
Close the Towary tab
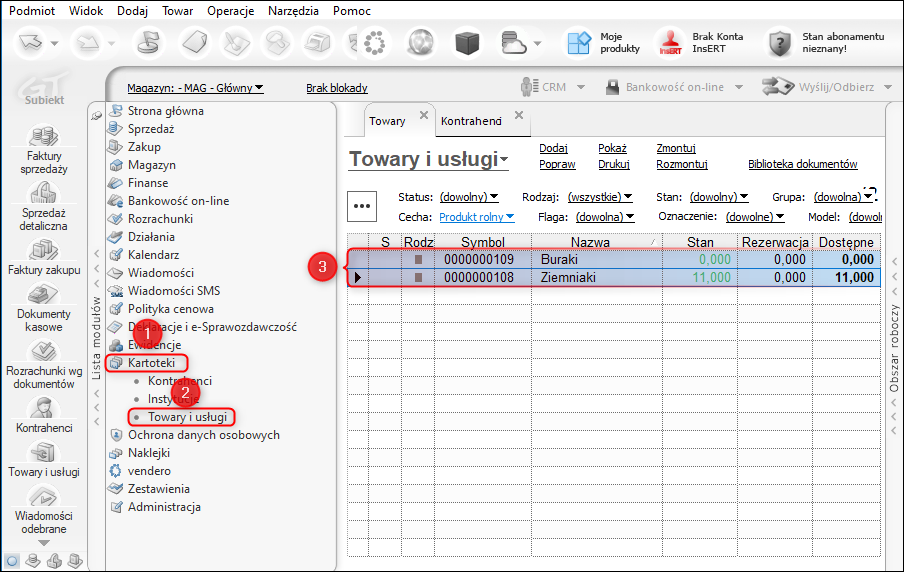click(x=424, y=115)
